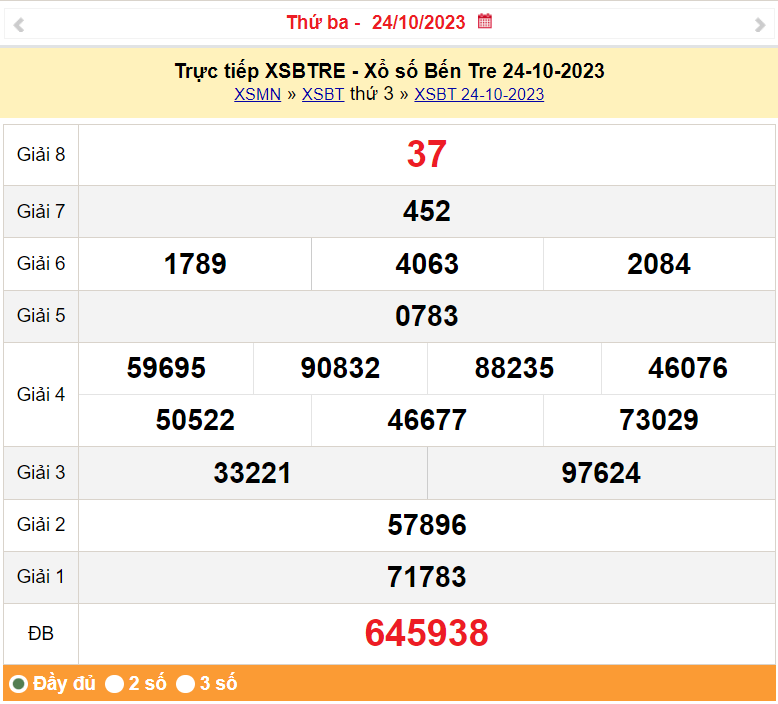The height and width of the screenshot is (704, 778).
Task: Click the Giải 2 number 57896
Action: 427,525
